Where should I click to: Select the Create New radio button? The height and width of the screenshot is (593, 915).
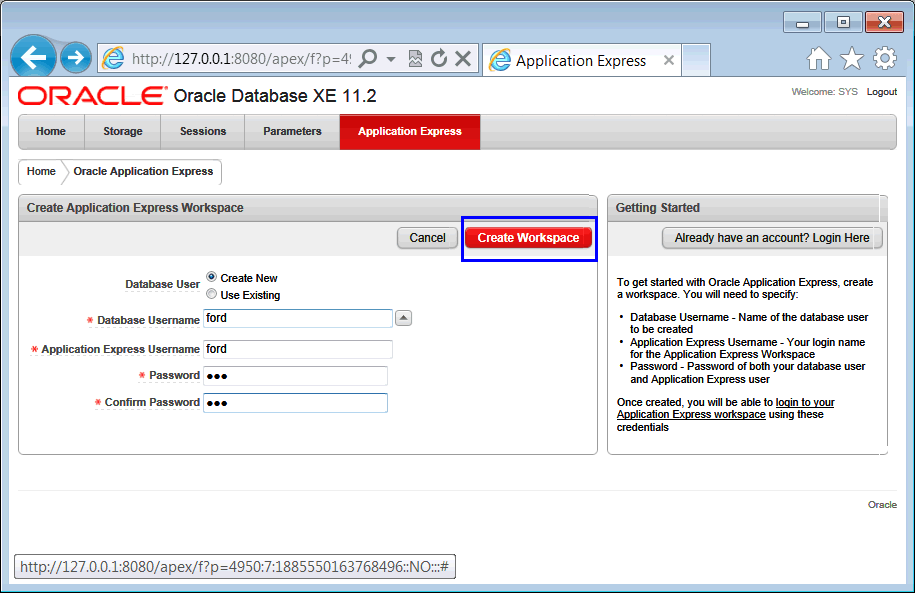(x=211, y=277)
